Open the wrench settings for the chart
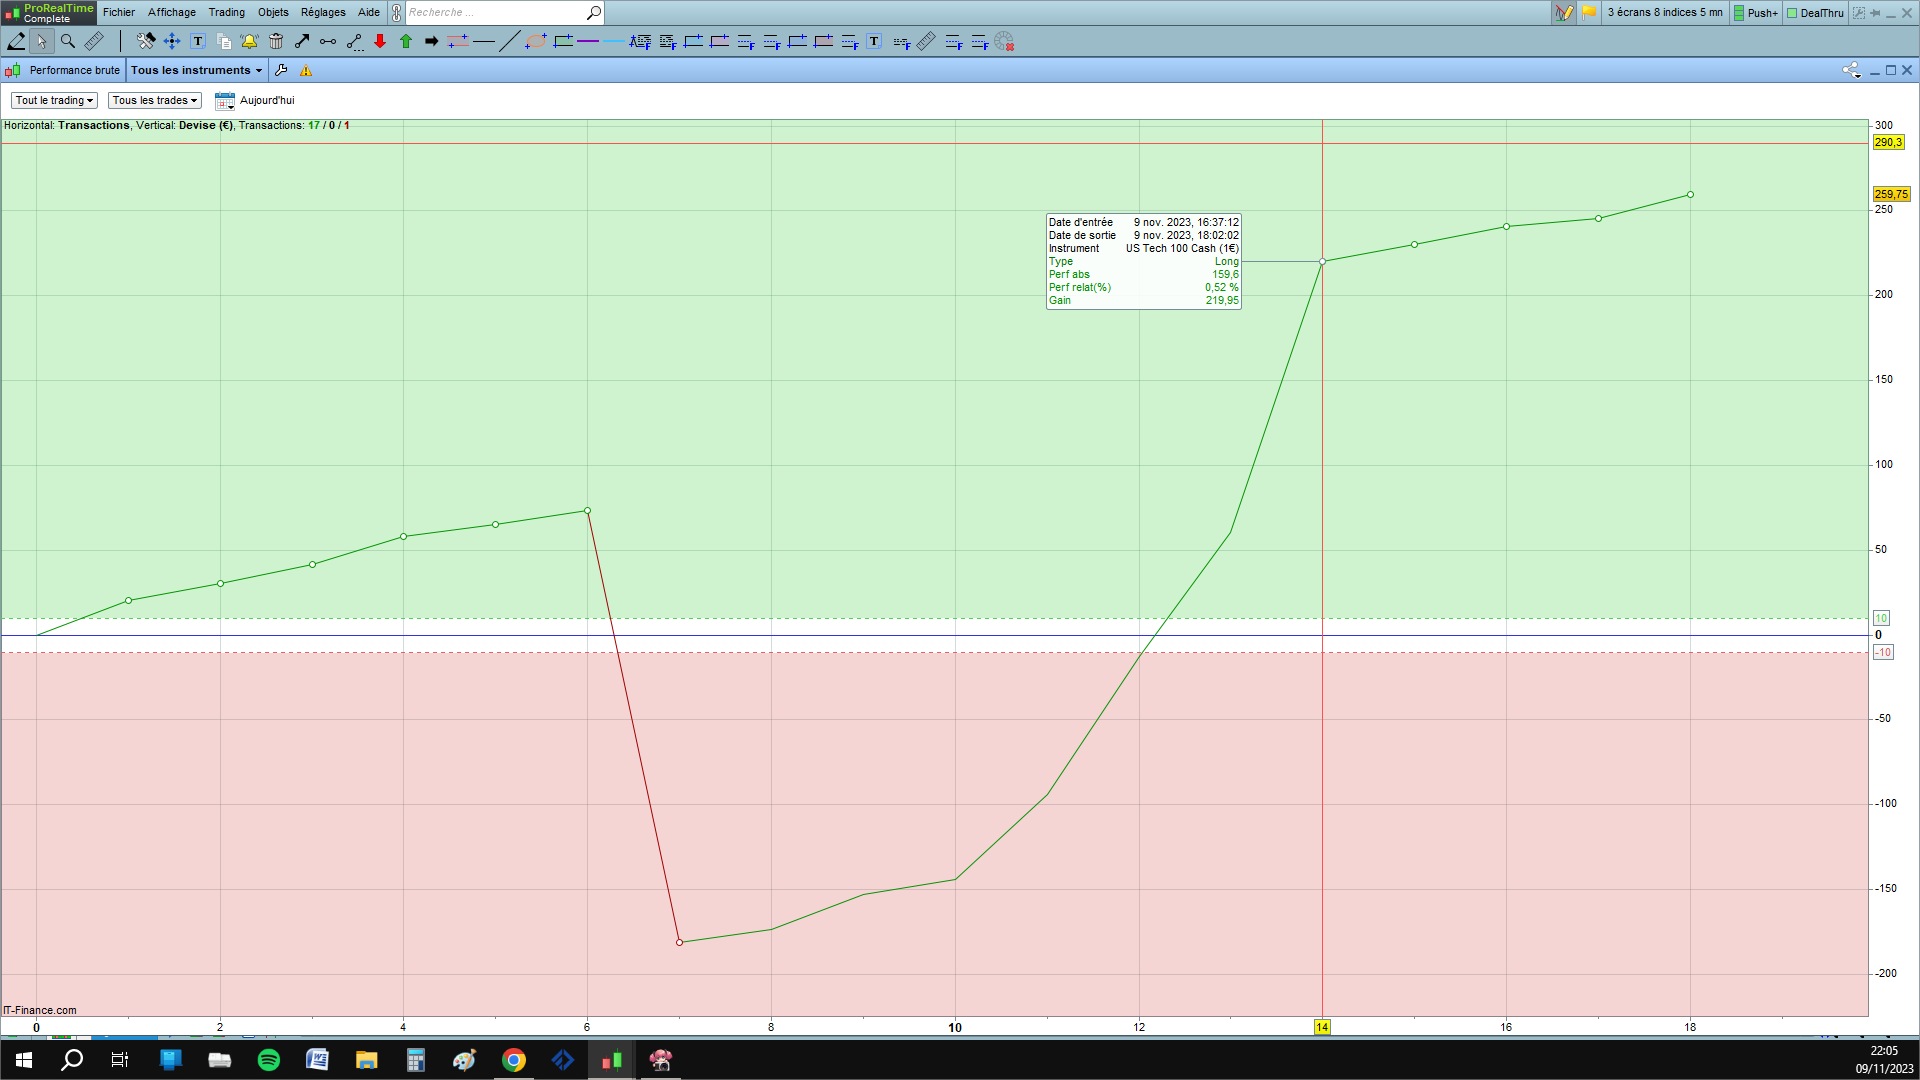The width and height of the screenshot is (1920, 1080). (x=281, y=70)
